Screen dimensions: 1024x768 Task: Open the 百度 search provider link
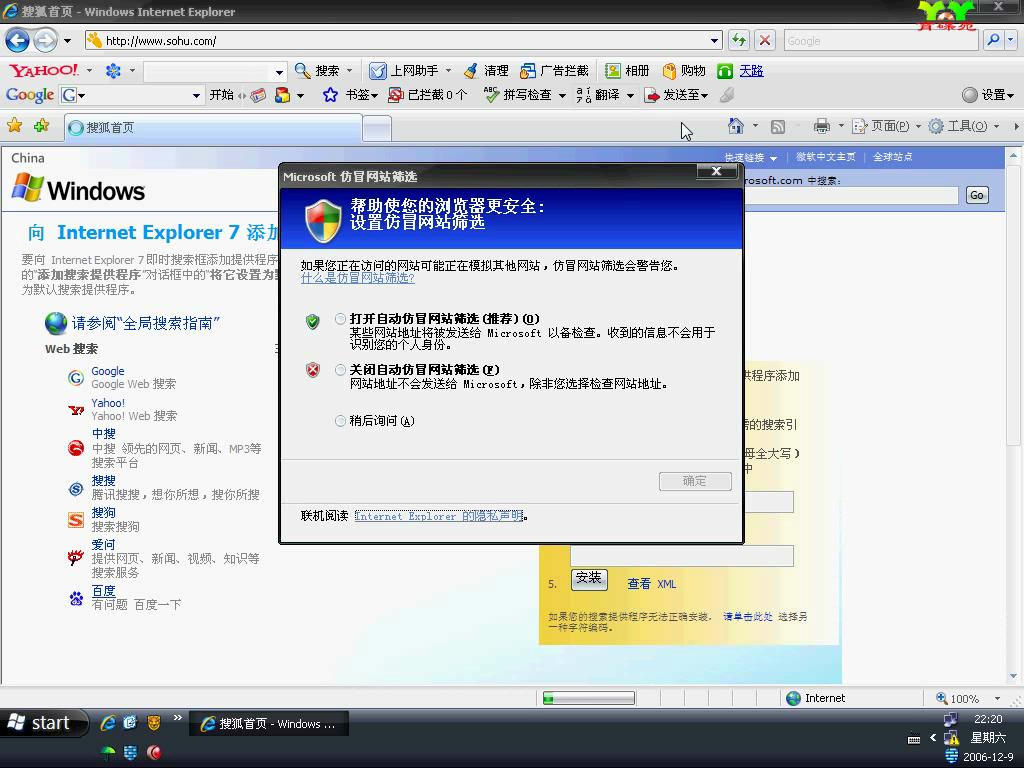tap(103, 591)
